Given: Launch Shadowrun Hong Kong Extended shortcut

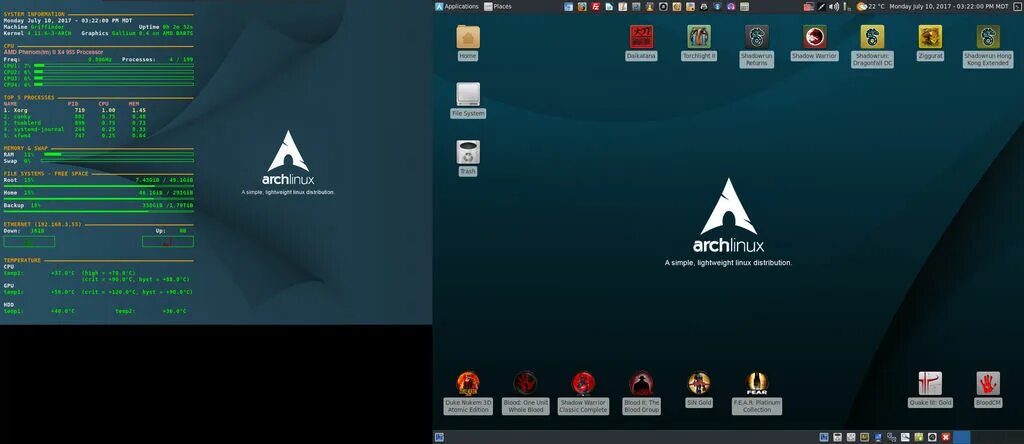Looking at the screenshot, I should (x=988, y=38).
